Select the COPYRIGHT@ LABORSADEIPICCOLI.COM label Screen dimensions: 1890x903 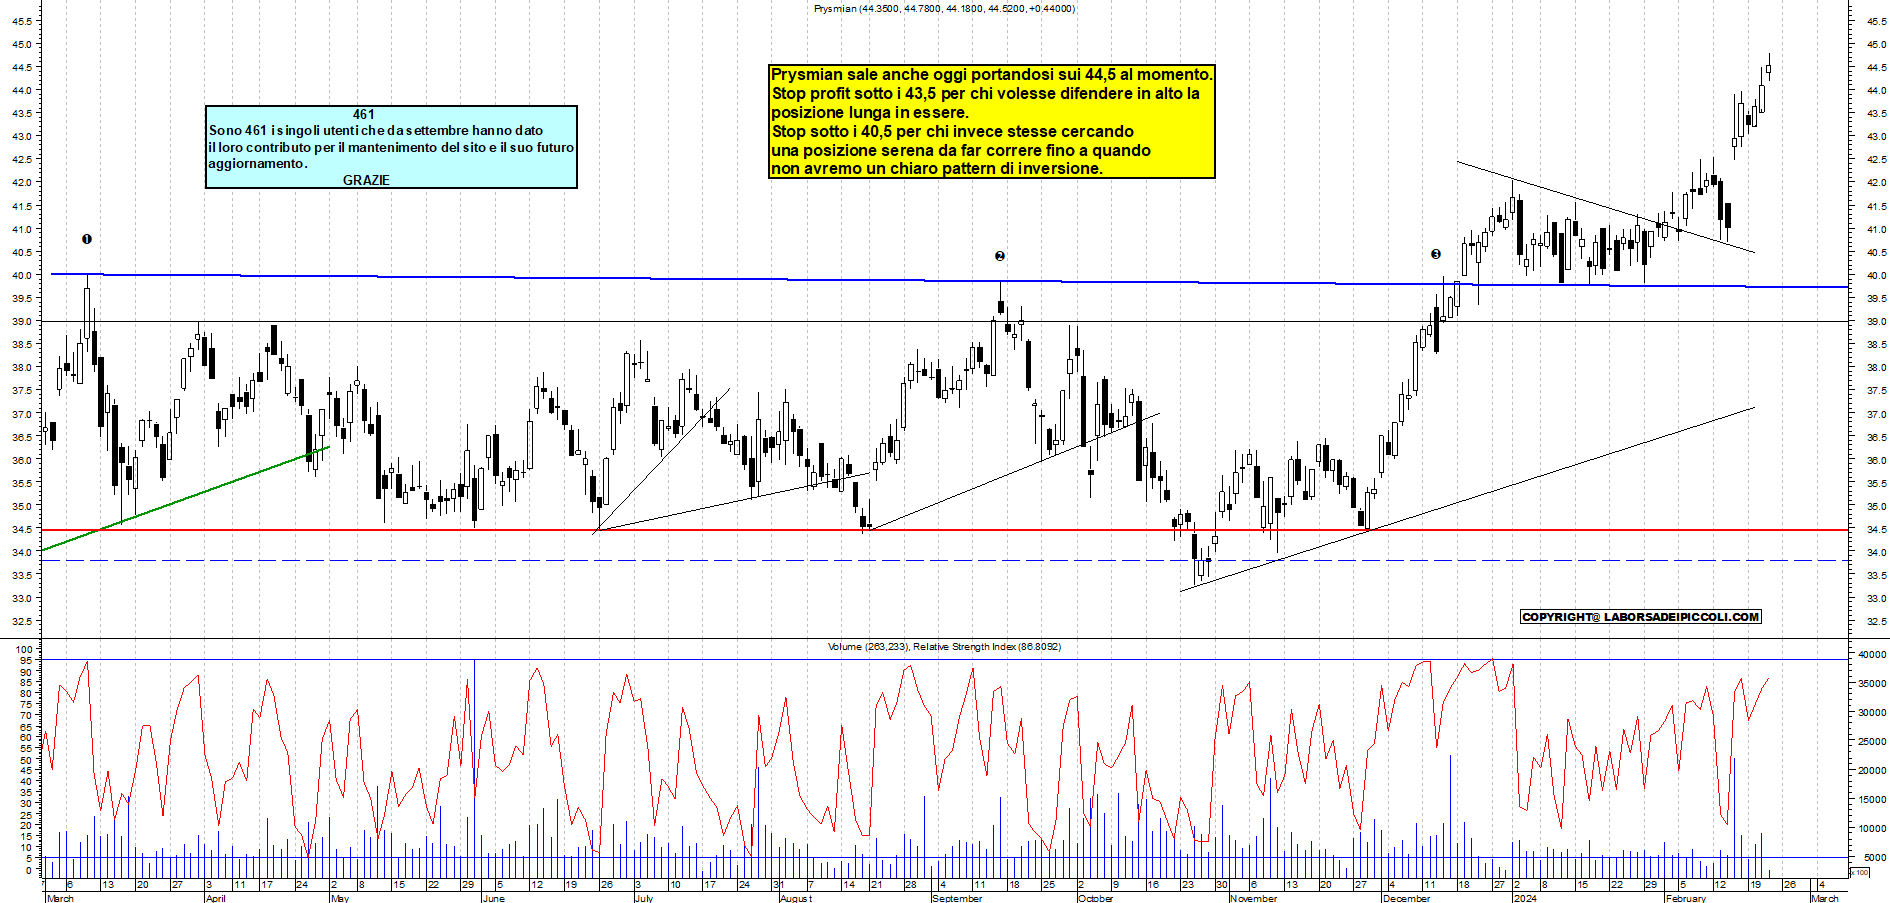[1640, 617]
